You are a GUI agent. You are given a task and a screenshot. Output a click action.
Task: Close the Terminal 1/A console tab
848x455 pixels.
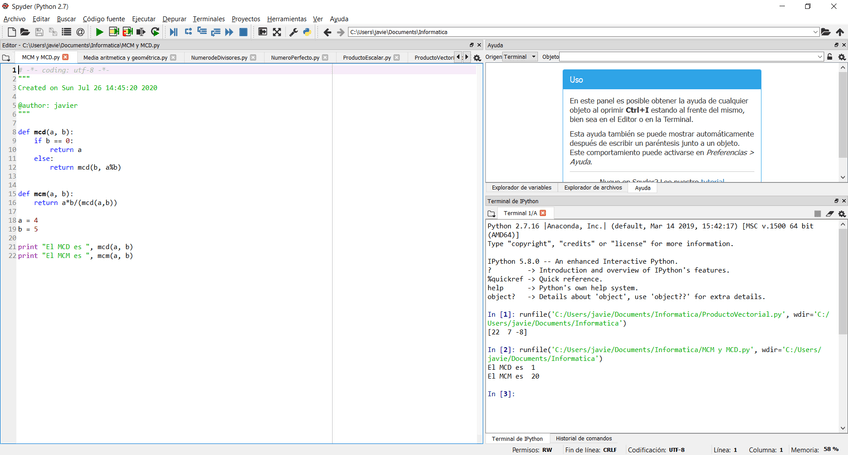pyautogui.click(x=543, y=214)
